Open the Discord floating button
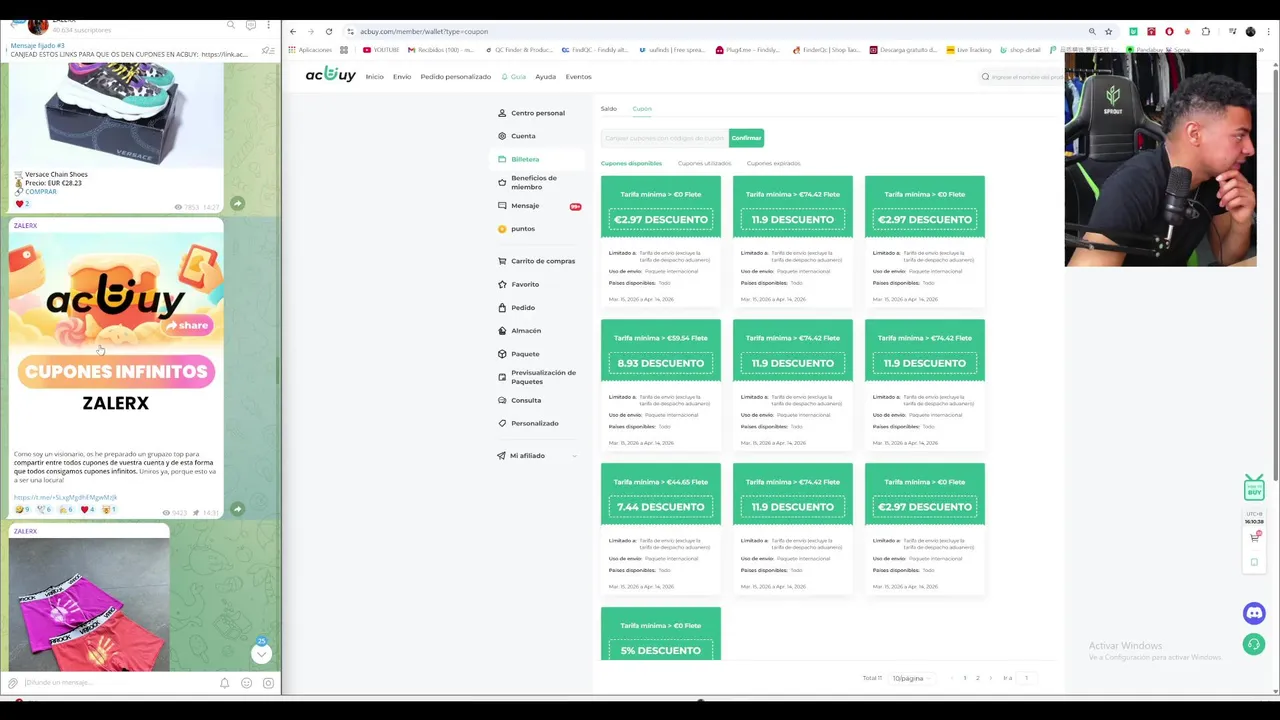Image resolution: width=1280 pixels, height=720 pixels. click(1254, 613)
